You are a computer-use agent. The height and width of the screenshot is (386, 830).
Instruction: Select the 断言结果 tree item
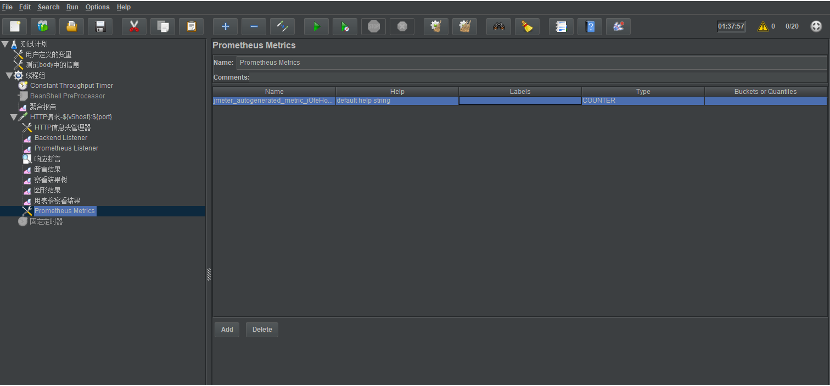tap(47, 169)
